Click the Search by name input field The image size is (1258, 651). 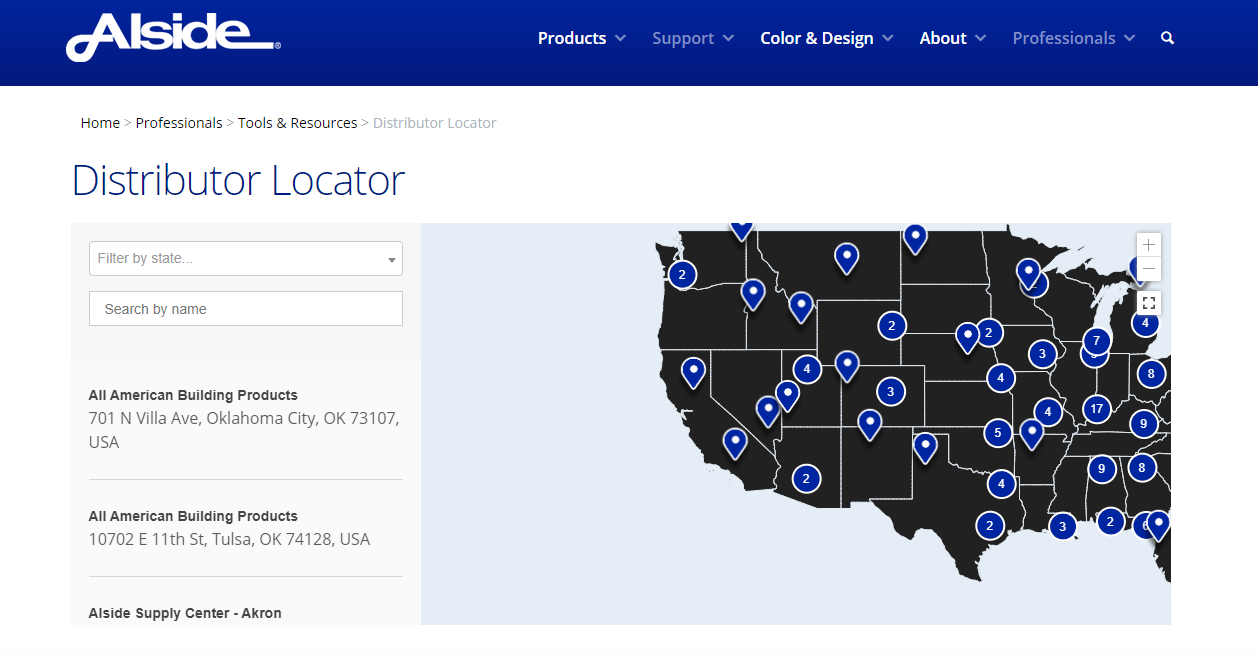point(245,308)
